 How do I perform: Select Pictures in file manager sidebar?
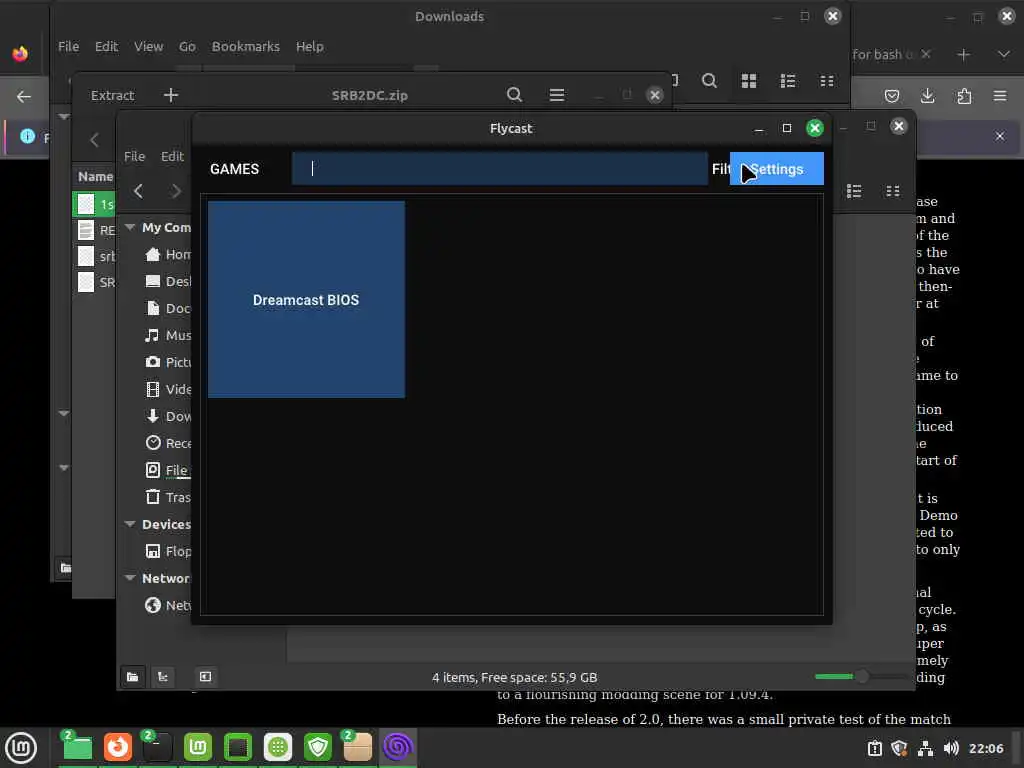tap(168, 362)
